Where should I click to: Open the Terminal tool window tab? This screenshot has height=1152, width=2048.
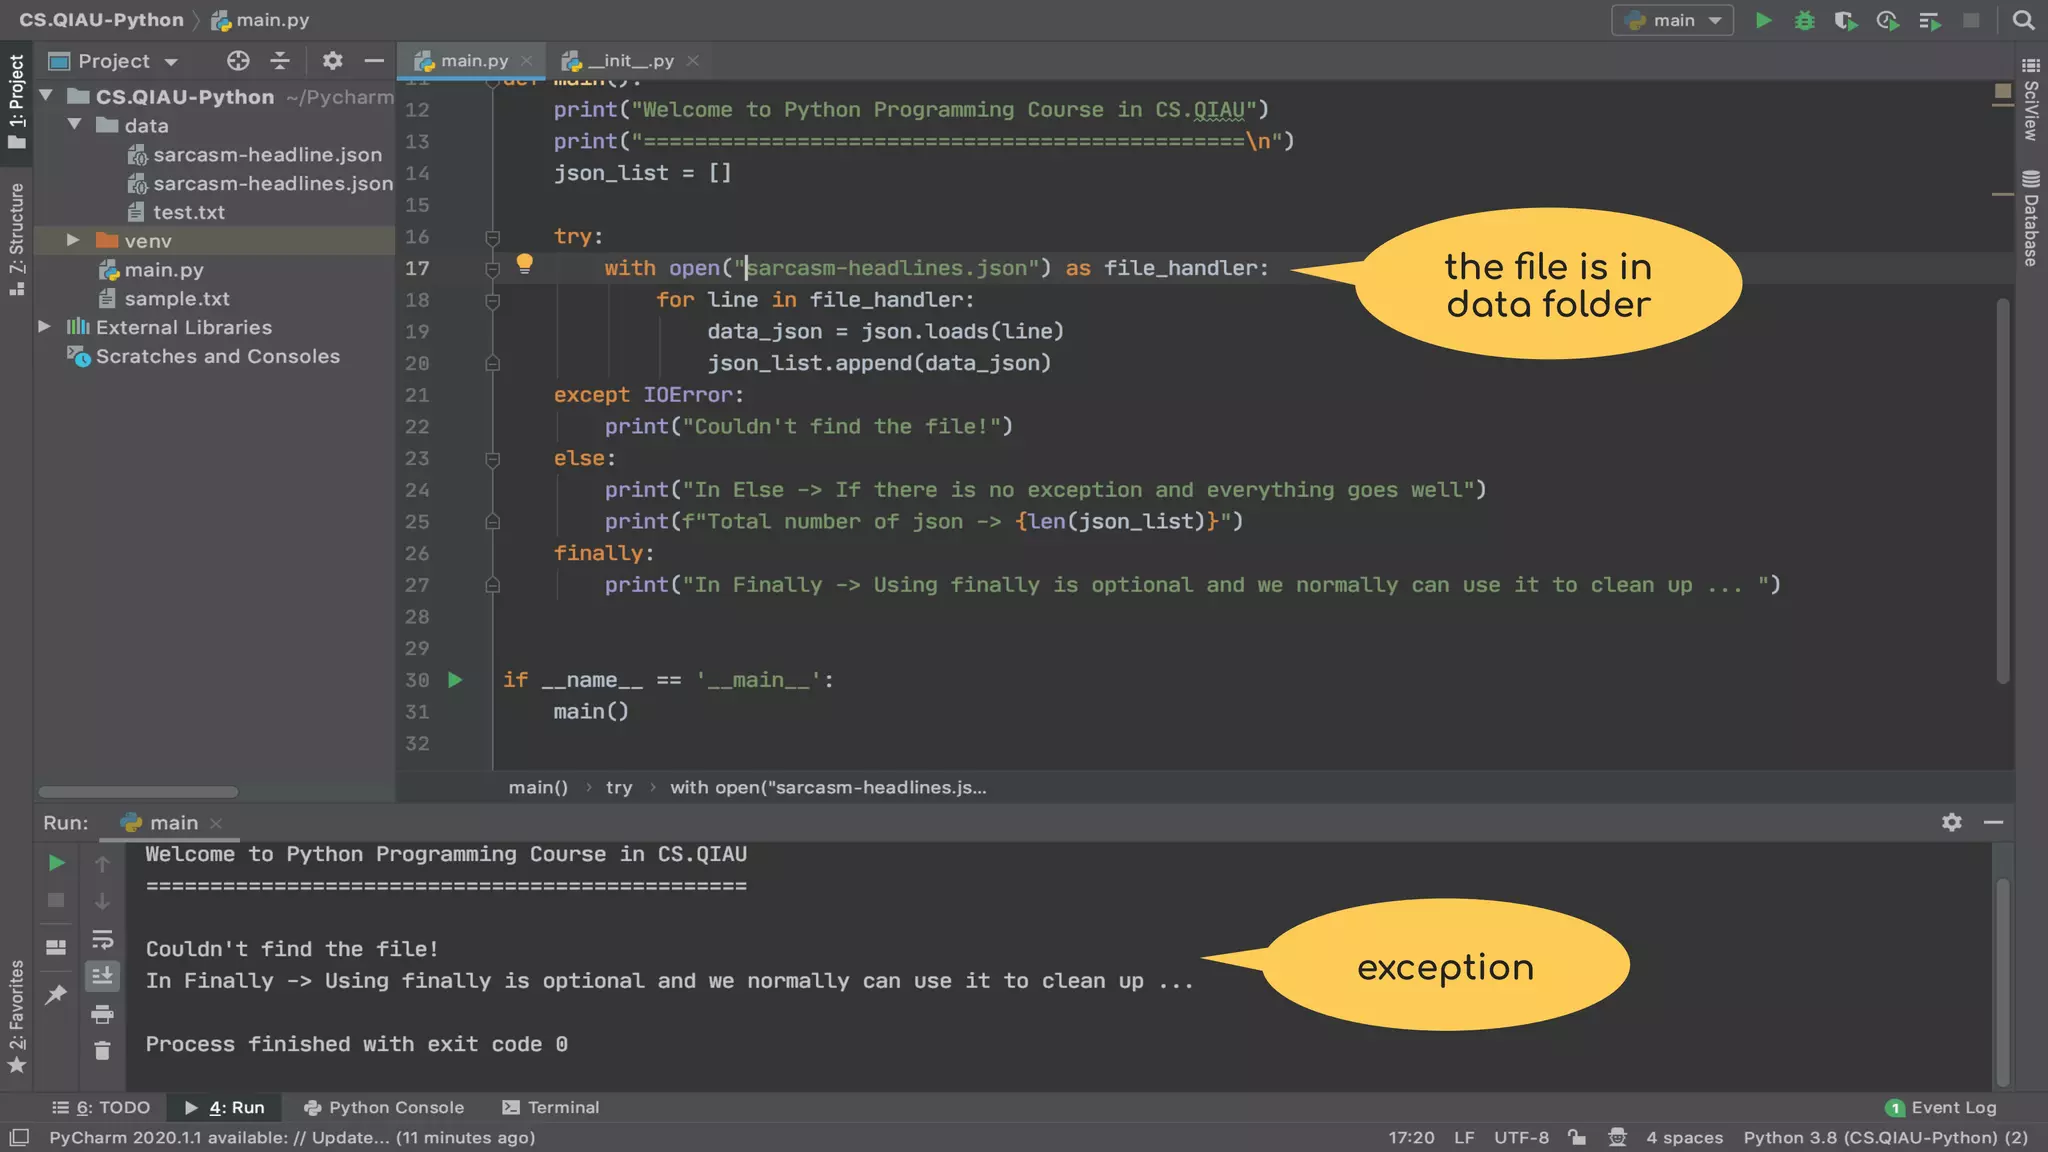click(551, 1107)
